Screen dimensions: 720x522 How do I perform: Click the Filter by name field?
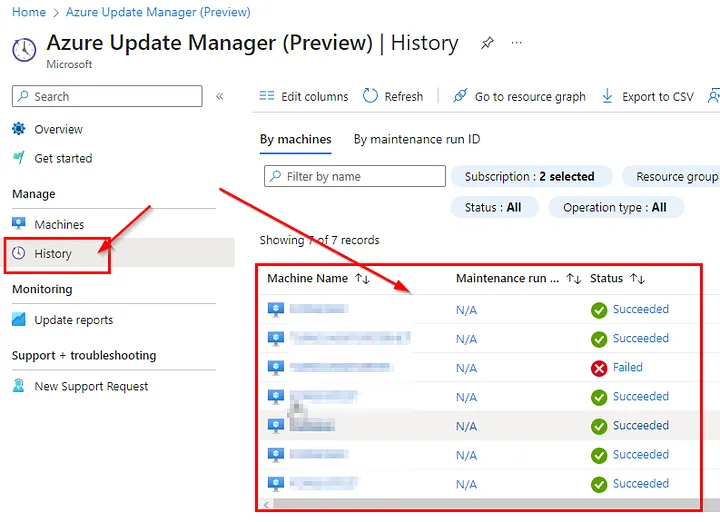355,176
